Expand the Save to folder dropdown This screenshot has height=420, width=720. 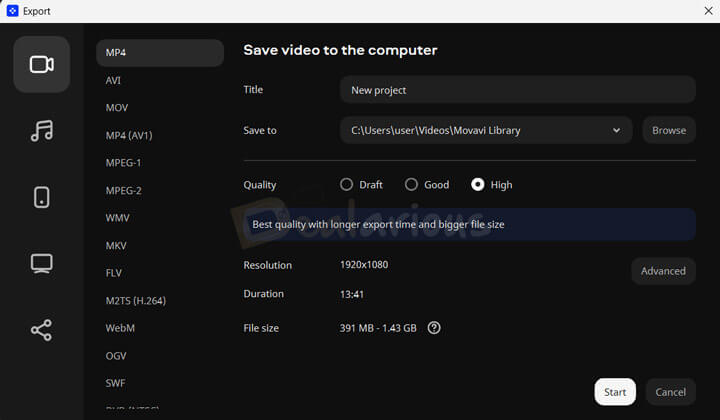click(x=616, y=130)
